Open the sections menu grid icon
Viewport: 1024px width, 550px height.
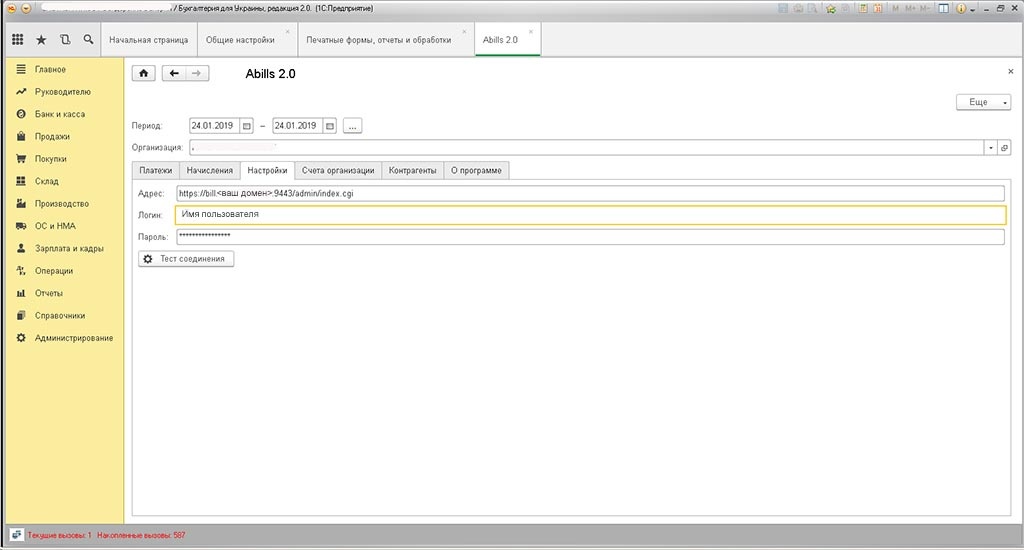click(x=17, y=40)
